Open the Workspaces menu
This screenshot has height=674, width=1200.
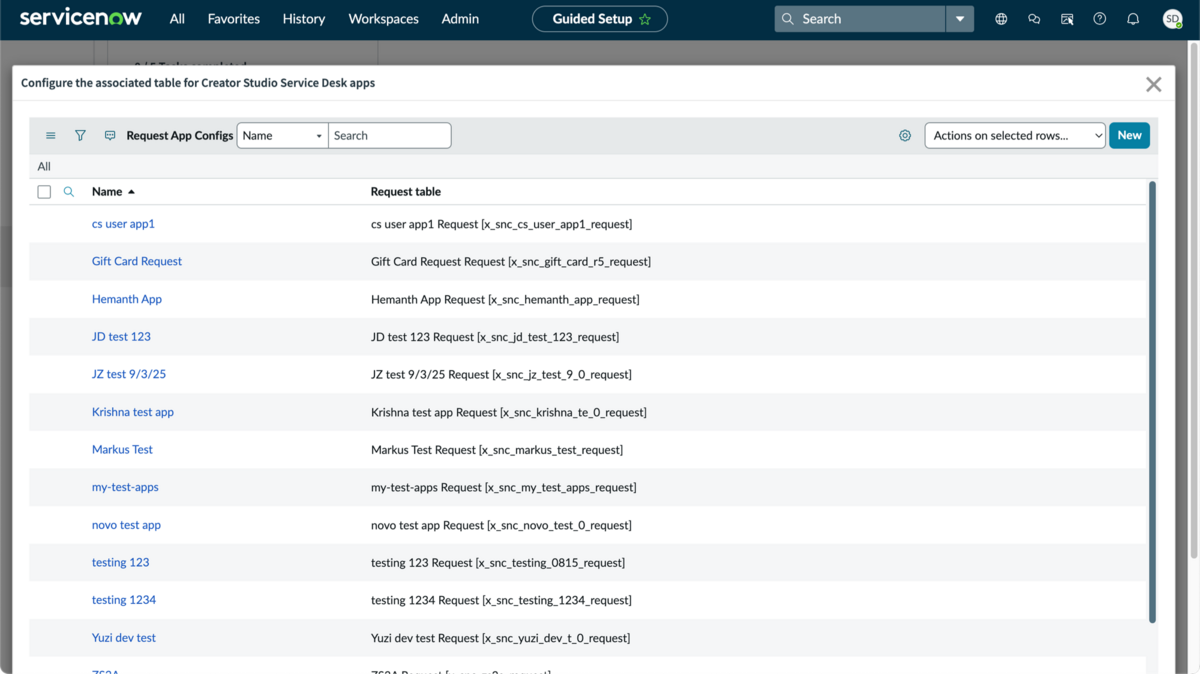click(383, 19)
